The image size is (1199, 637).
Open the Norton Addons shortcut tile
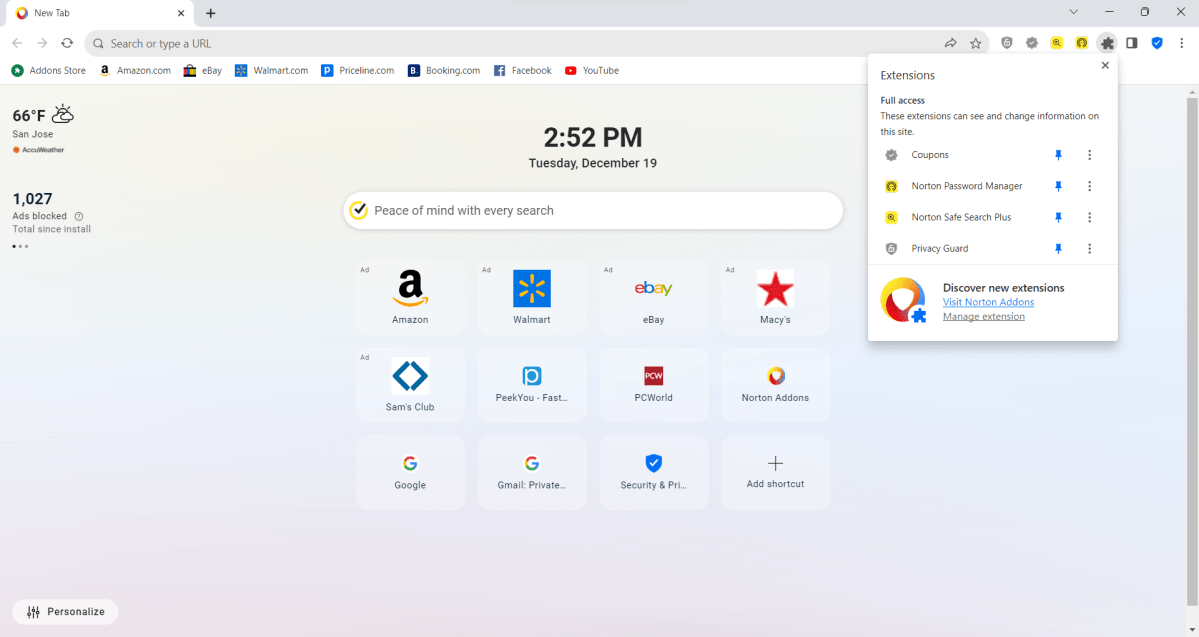tap(775, 385)
